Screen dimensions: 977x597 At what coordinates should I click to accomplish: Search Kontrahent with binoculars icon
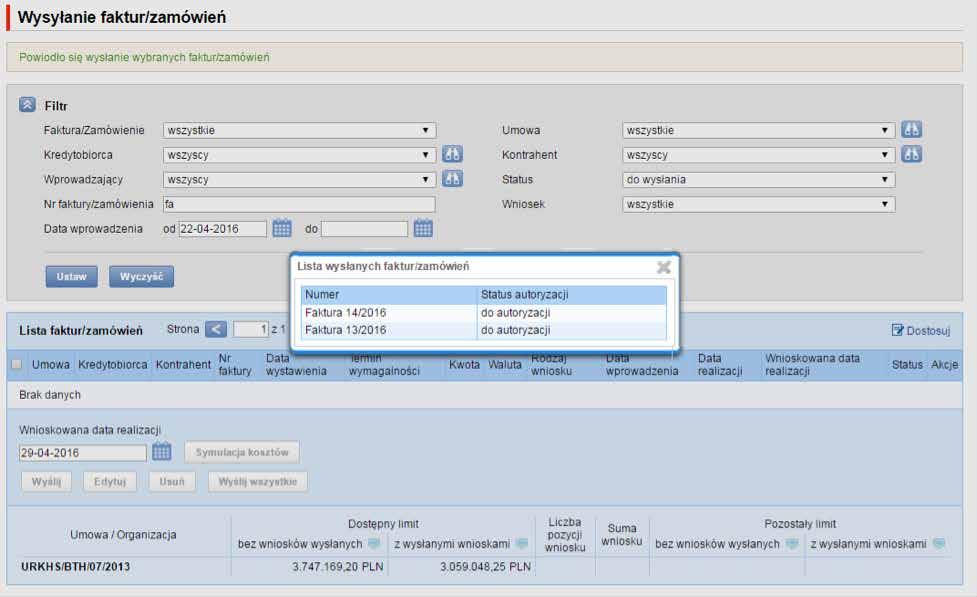(912, 154)
